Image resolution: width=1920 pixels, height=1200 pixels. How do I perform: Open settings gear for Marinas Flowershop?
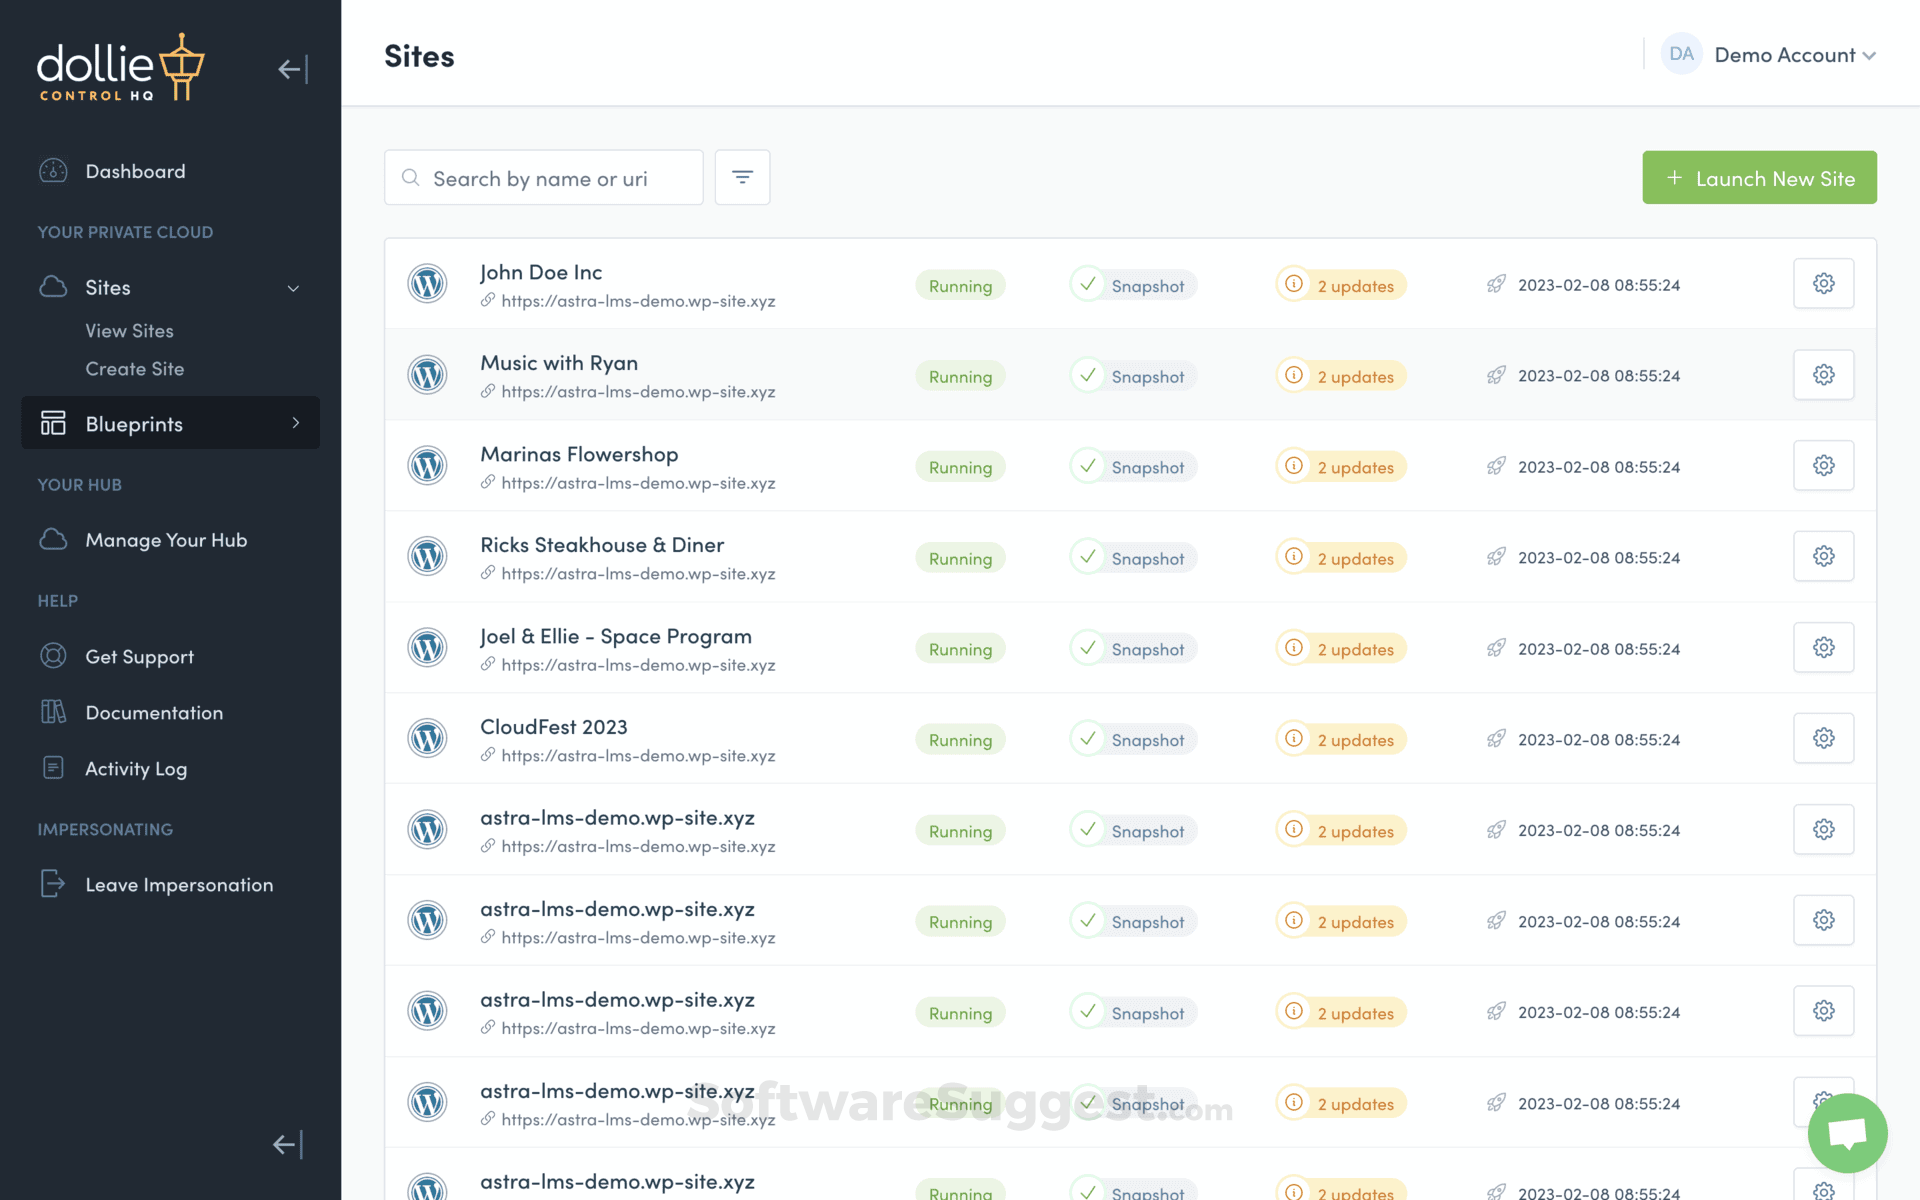pyautogui.click(x=1823, y=466)
